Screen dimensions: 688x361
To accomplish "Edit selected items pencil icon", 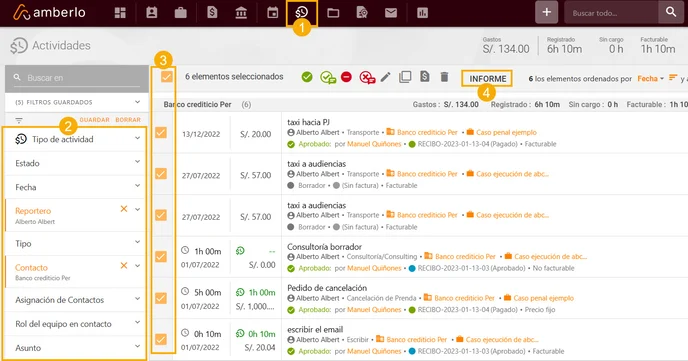I will tap(385, 77).
